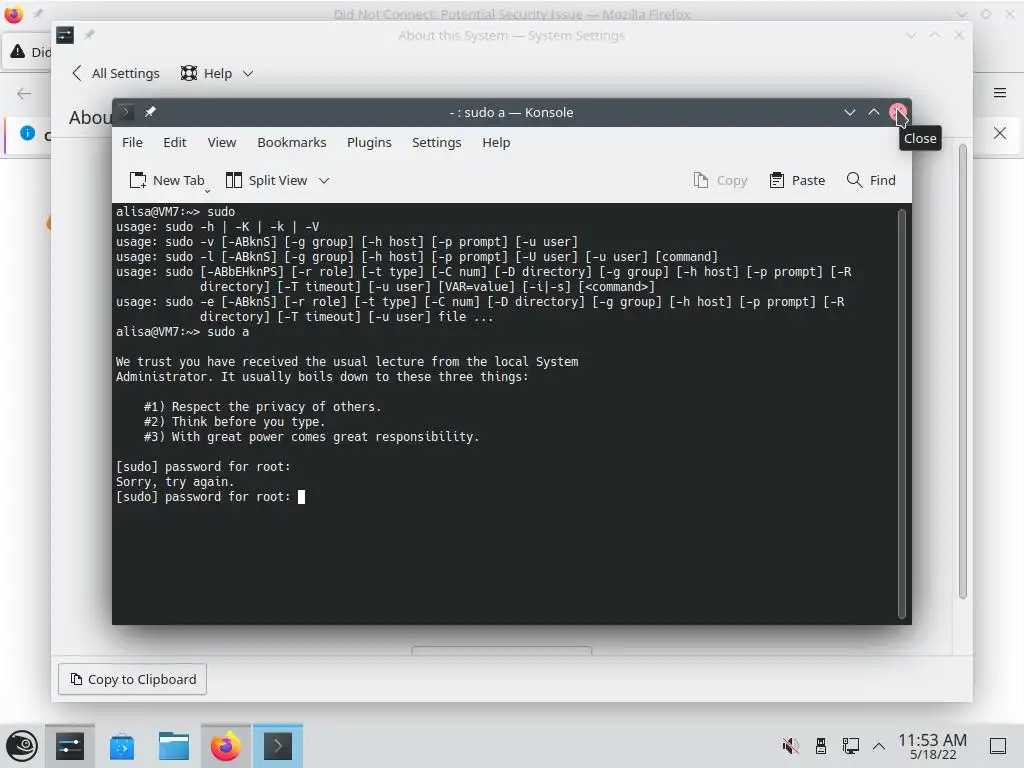1024x768 pixels.
Task: Open the Plugins menu in Konsole
Action: pos(369,142)
